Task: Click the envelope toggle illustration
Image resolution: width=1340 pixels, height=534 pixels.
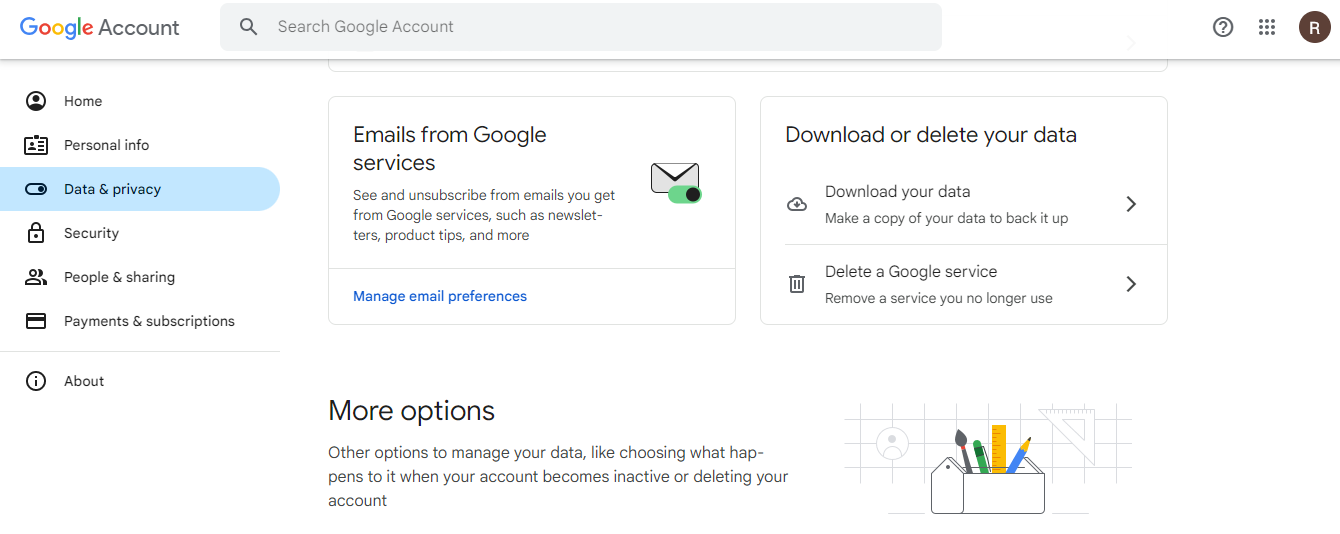Action: tap(676, 183)
